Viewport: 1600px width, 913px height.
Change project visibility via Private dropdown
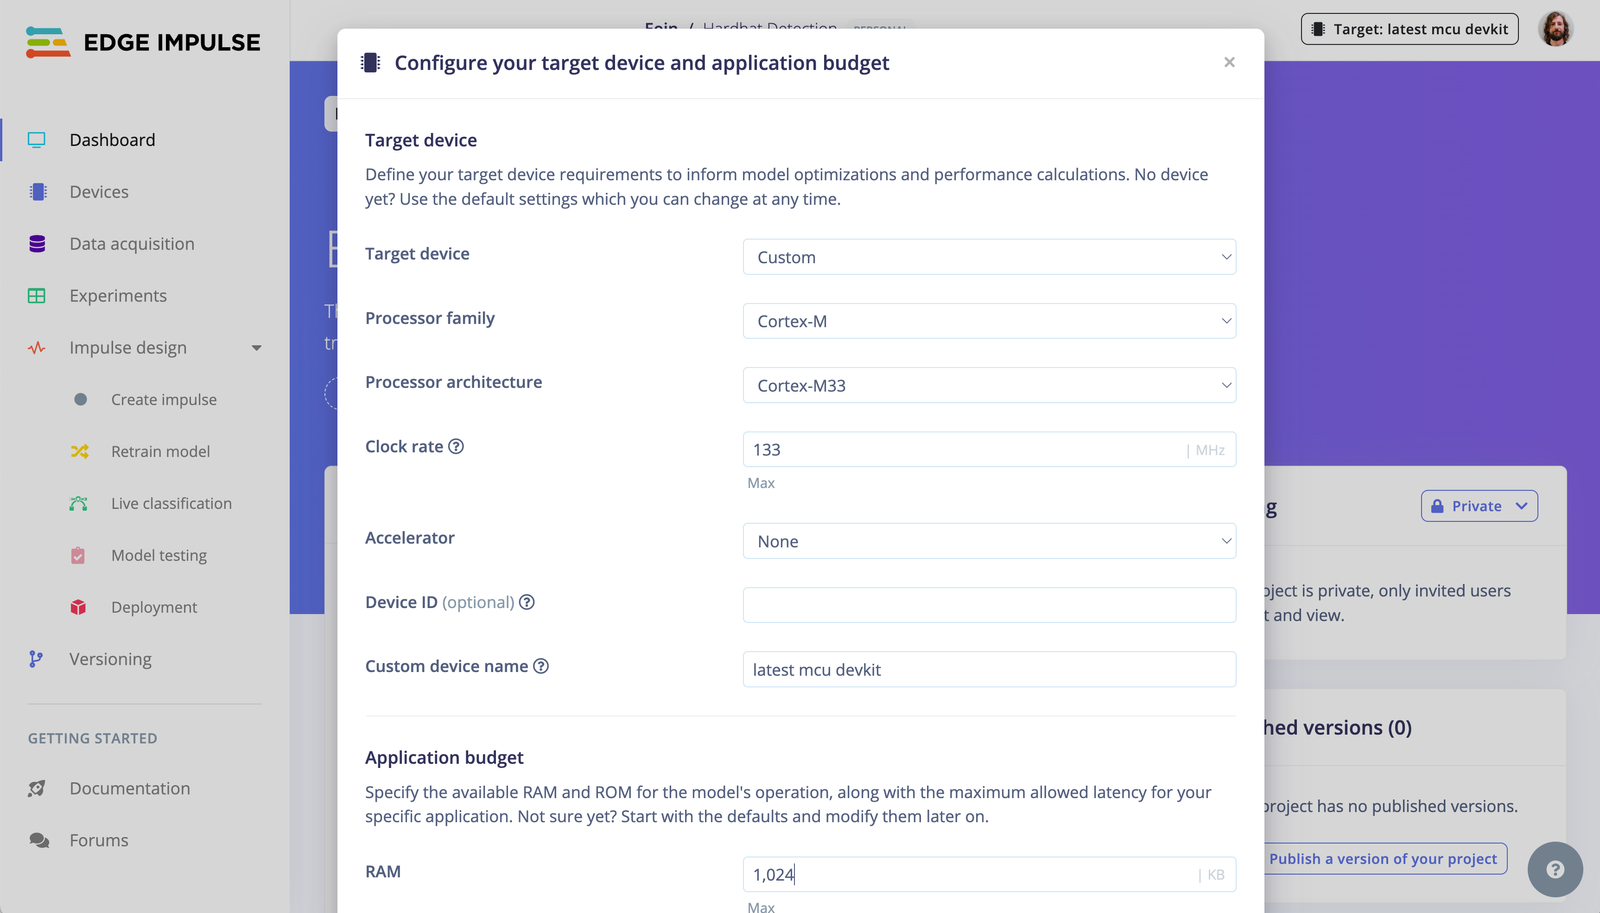(x=1479, y=506)
